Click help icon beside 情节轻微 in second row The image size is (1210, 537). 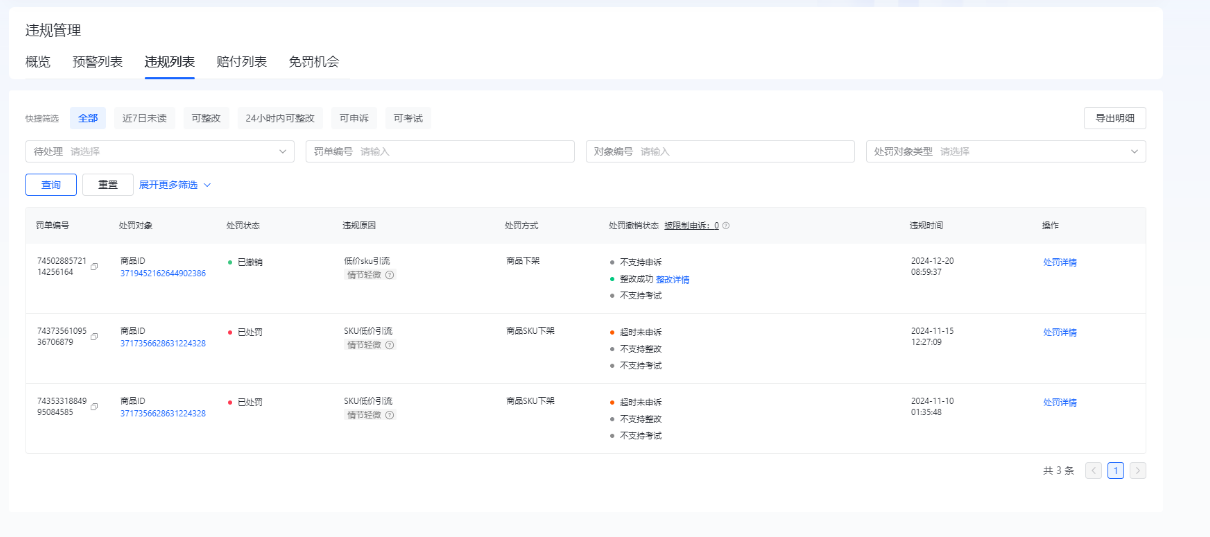pyautogui.click(x=390, y=344)
